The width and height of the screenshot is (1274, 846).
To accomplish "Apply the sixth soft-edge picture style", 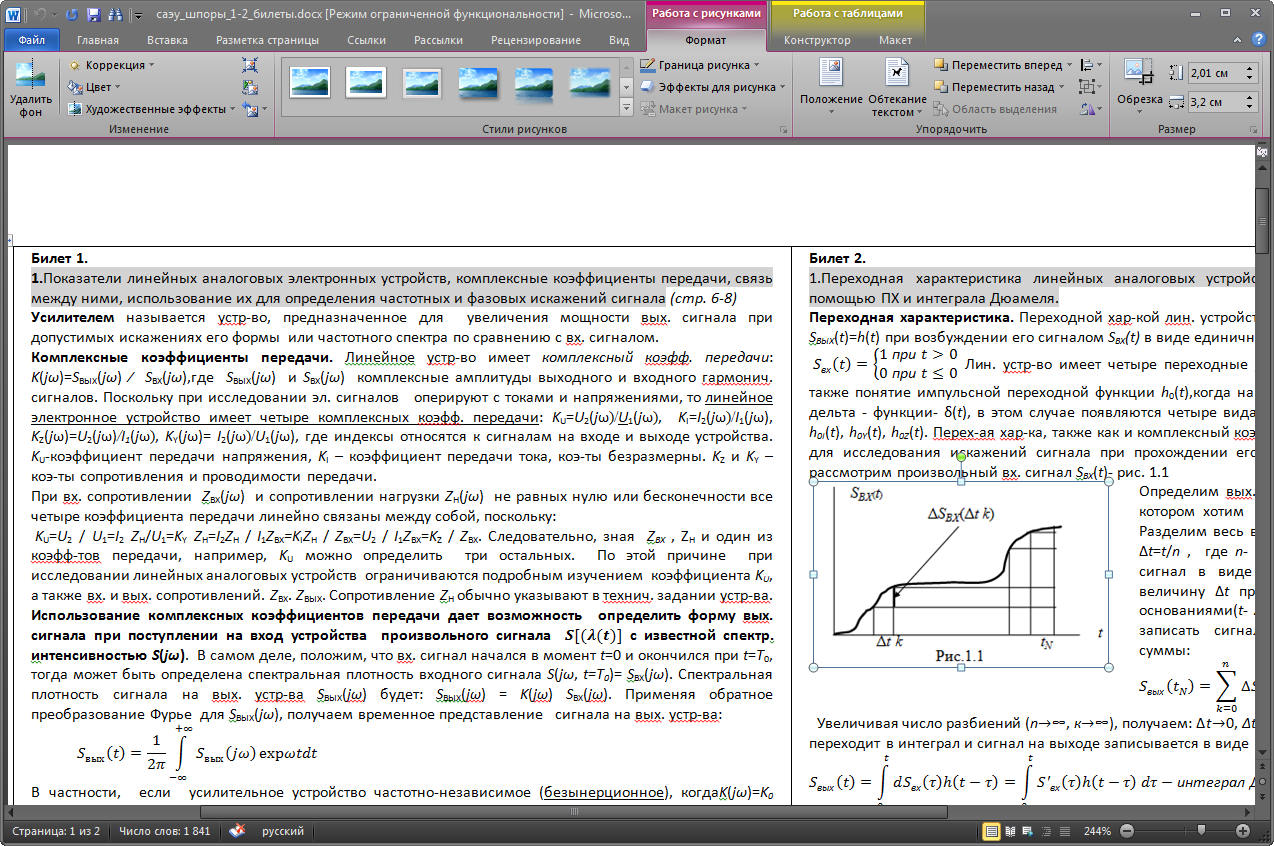I will 590,82.
